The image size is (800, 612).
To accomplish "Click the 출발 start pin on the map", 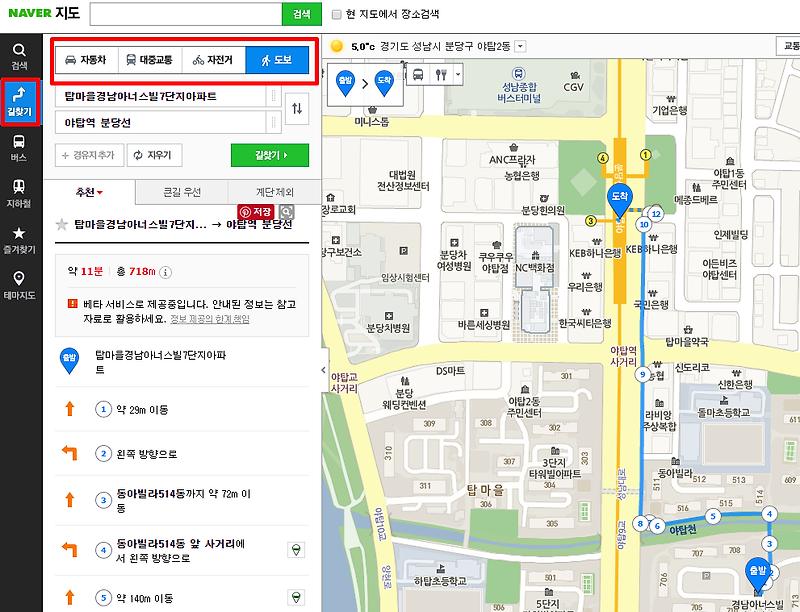I will (758, 574).
